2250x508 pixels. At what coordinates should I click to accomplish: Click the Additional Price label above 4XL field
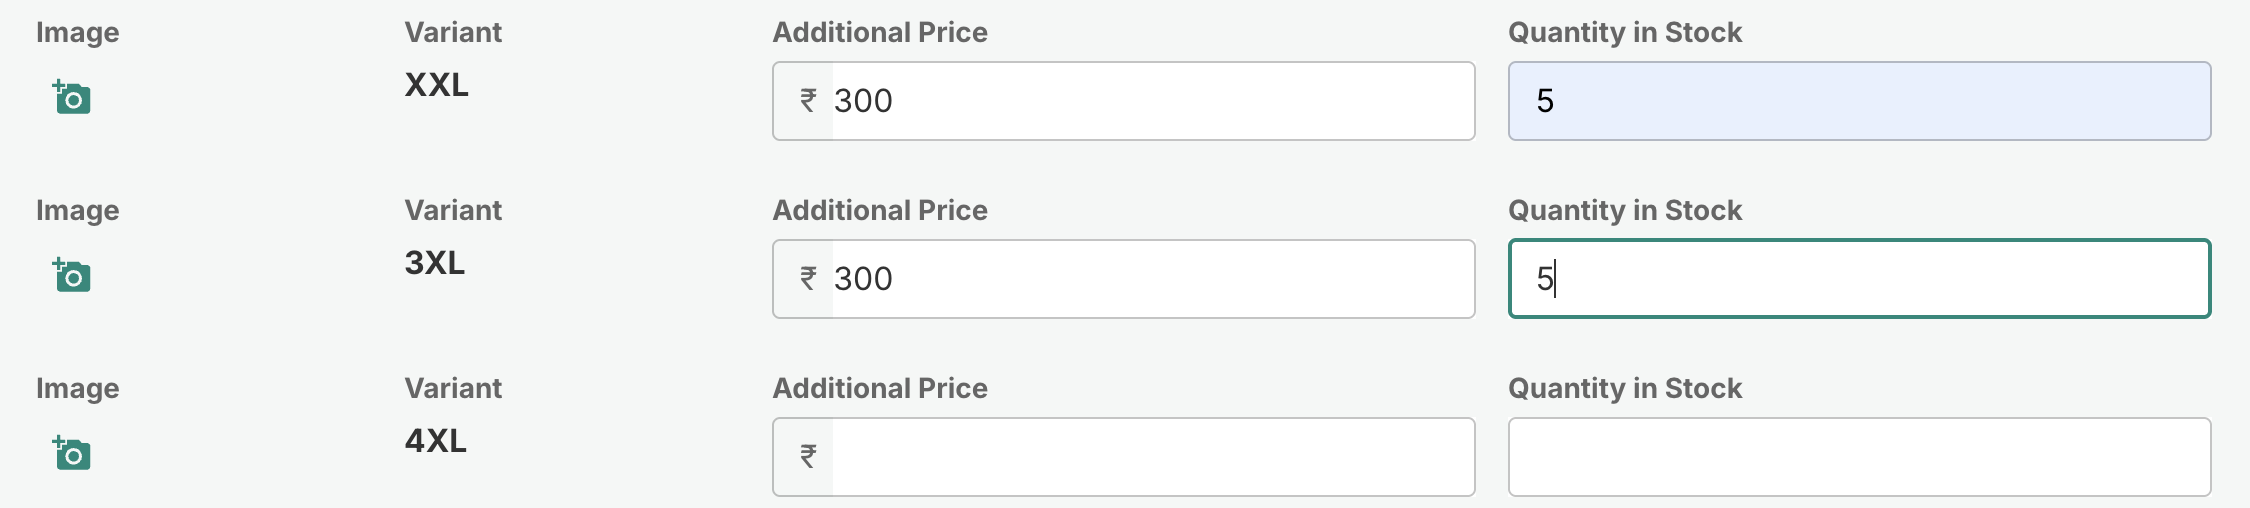pos(879,388)
